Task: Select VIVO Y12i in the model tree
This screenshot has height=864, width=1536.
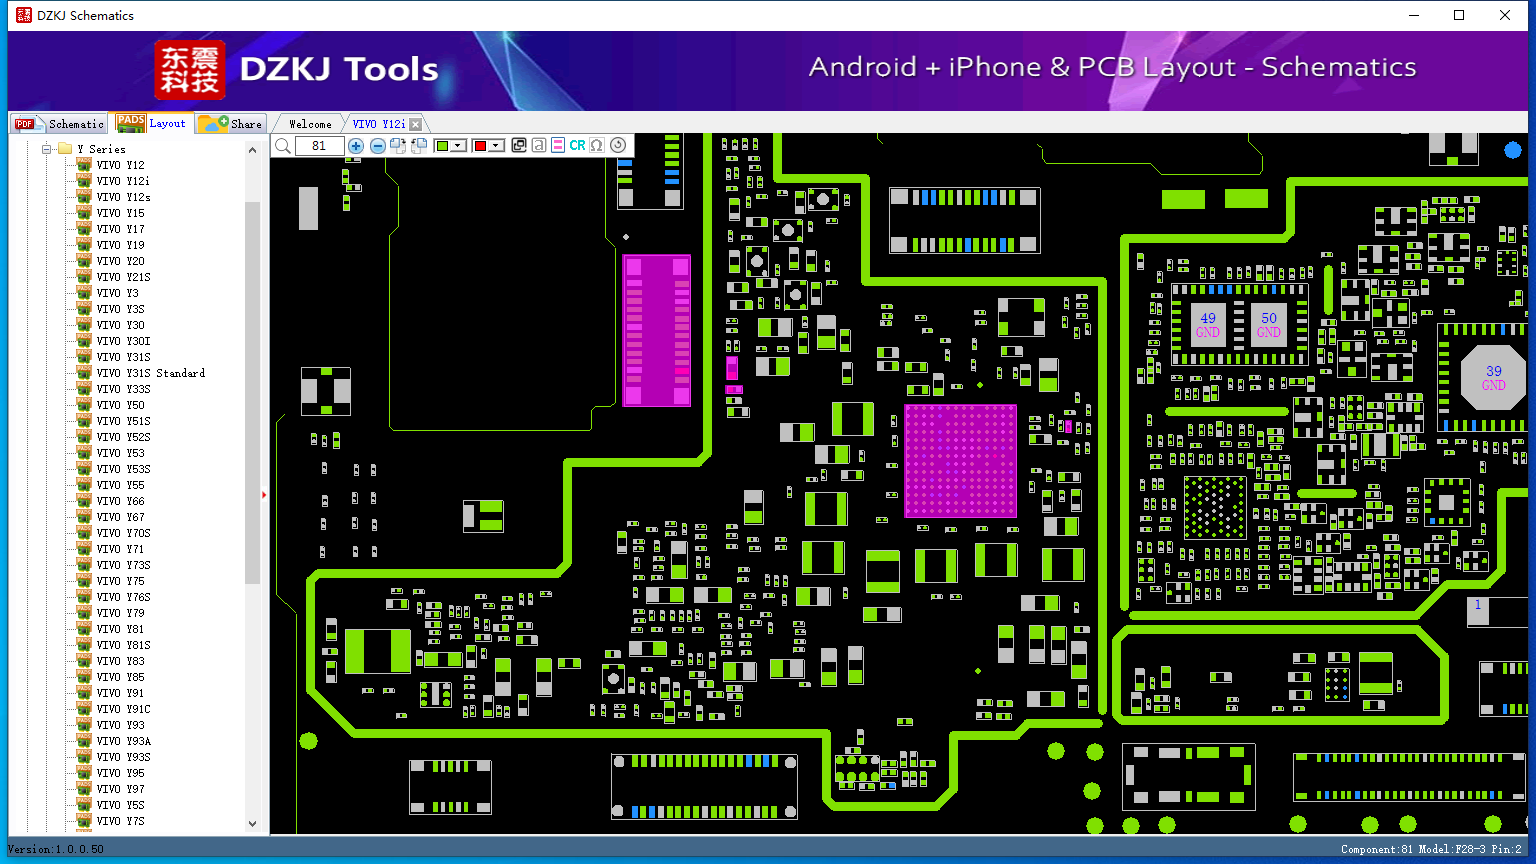Action: [x=123, y=181]
